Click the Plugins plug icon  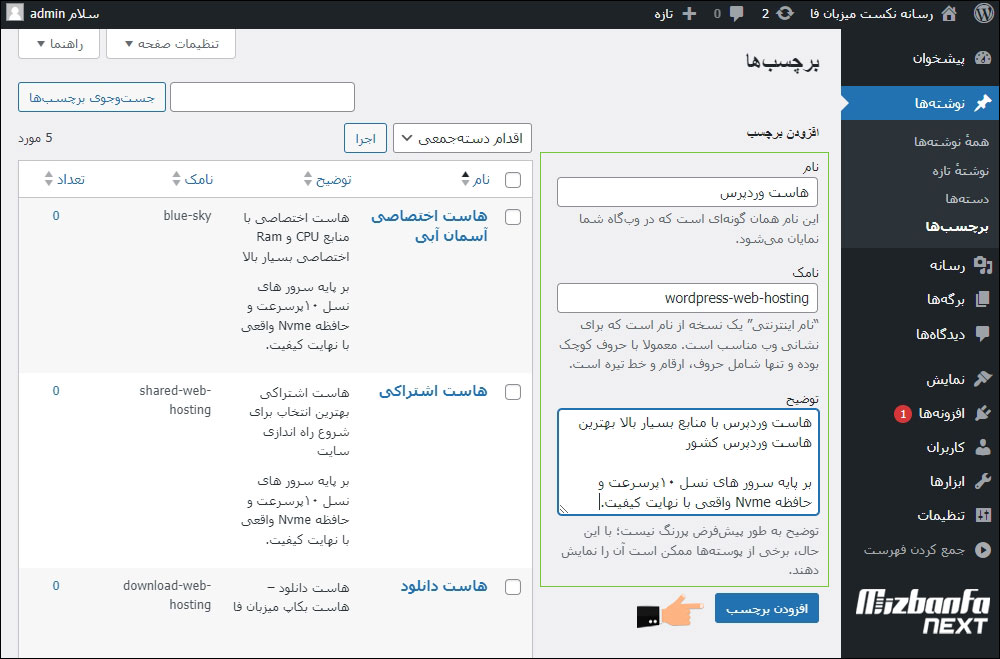coord(983,413)
